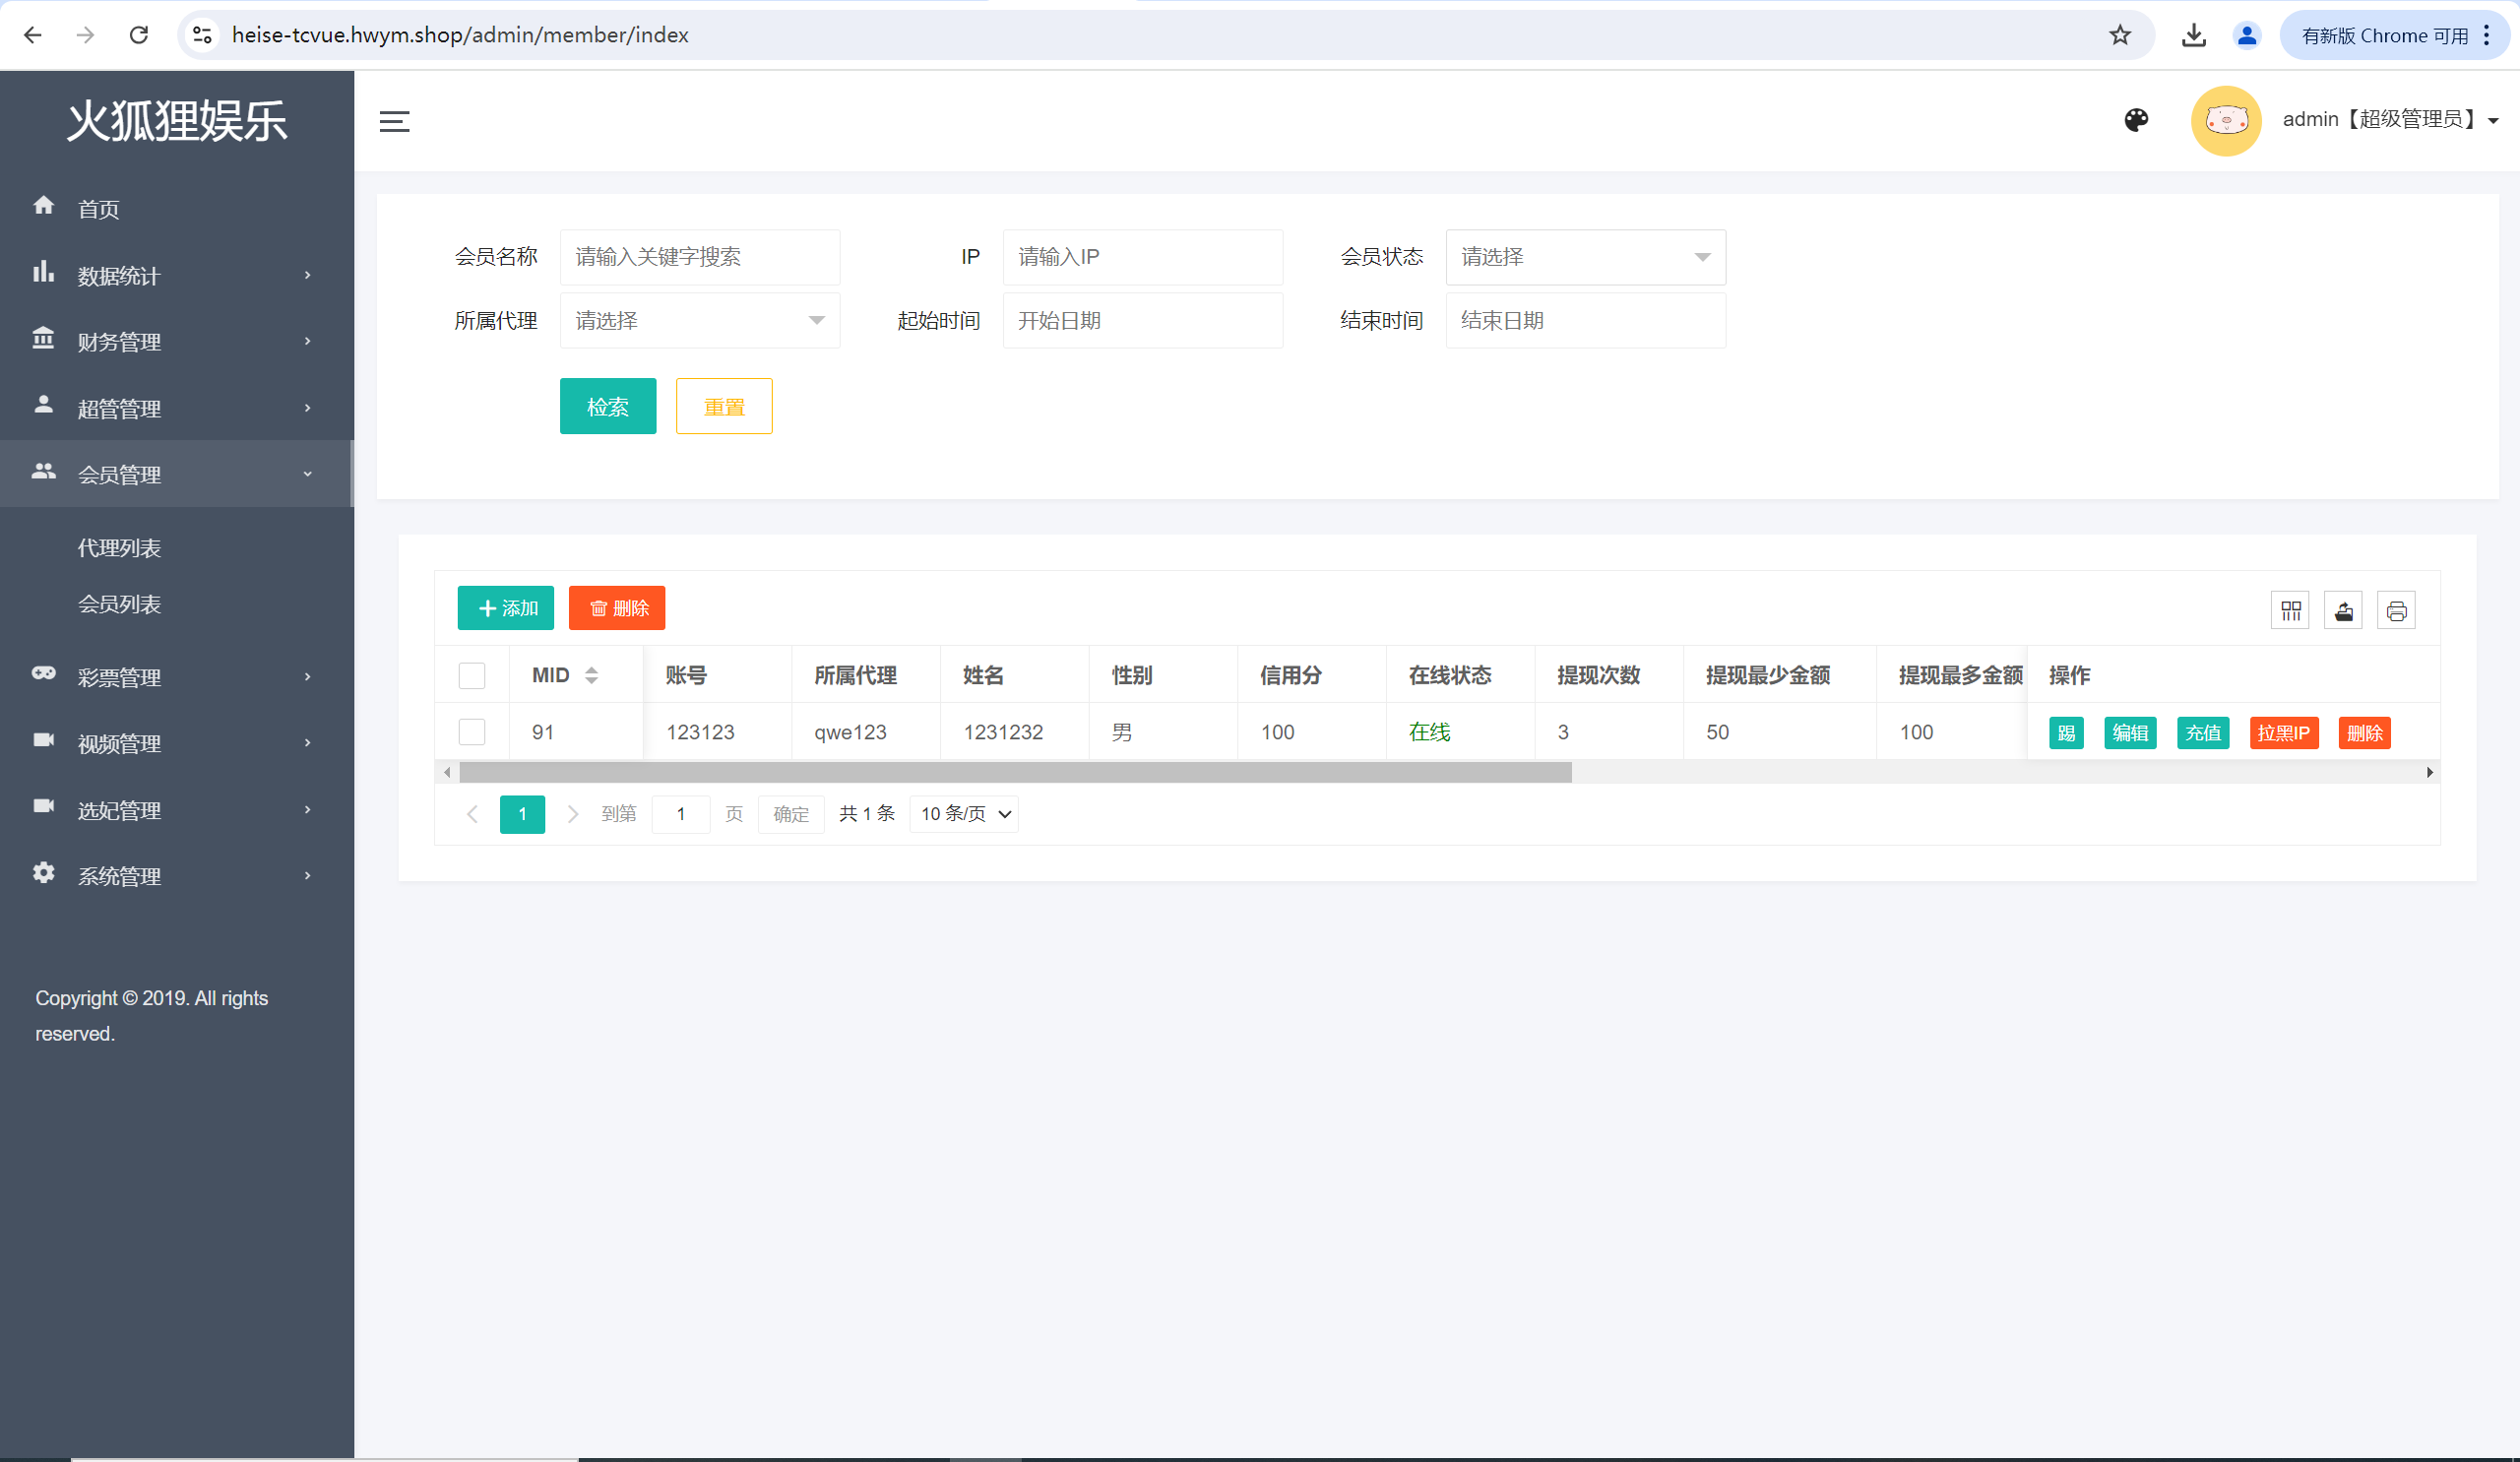Image resolution: width=2520 pixels, height=1462 pixels.
Task: Click the 拉黑IP button for member 91
Action: point(2284,732)
